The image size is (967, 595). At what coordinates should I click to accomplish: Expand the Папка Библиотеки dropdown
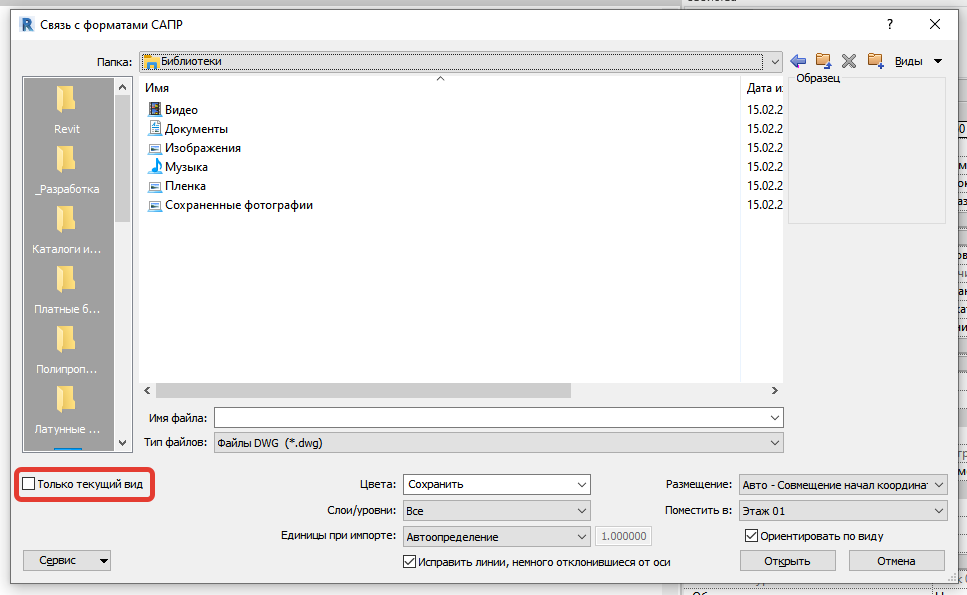point(775,61)
